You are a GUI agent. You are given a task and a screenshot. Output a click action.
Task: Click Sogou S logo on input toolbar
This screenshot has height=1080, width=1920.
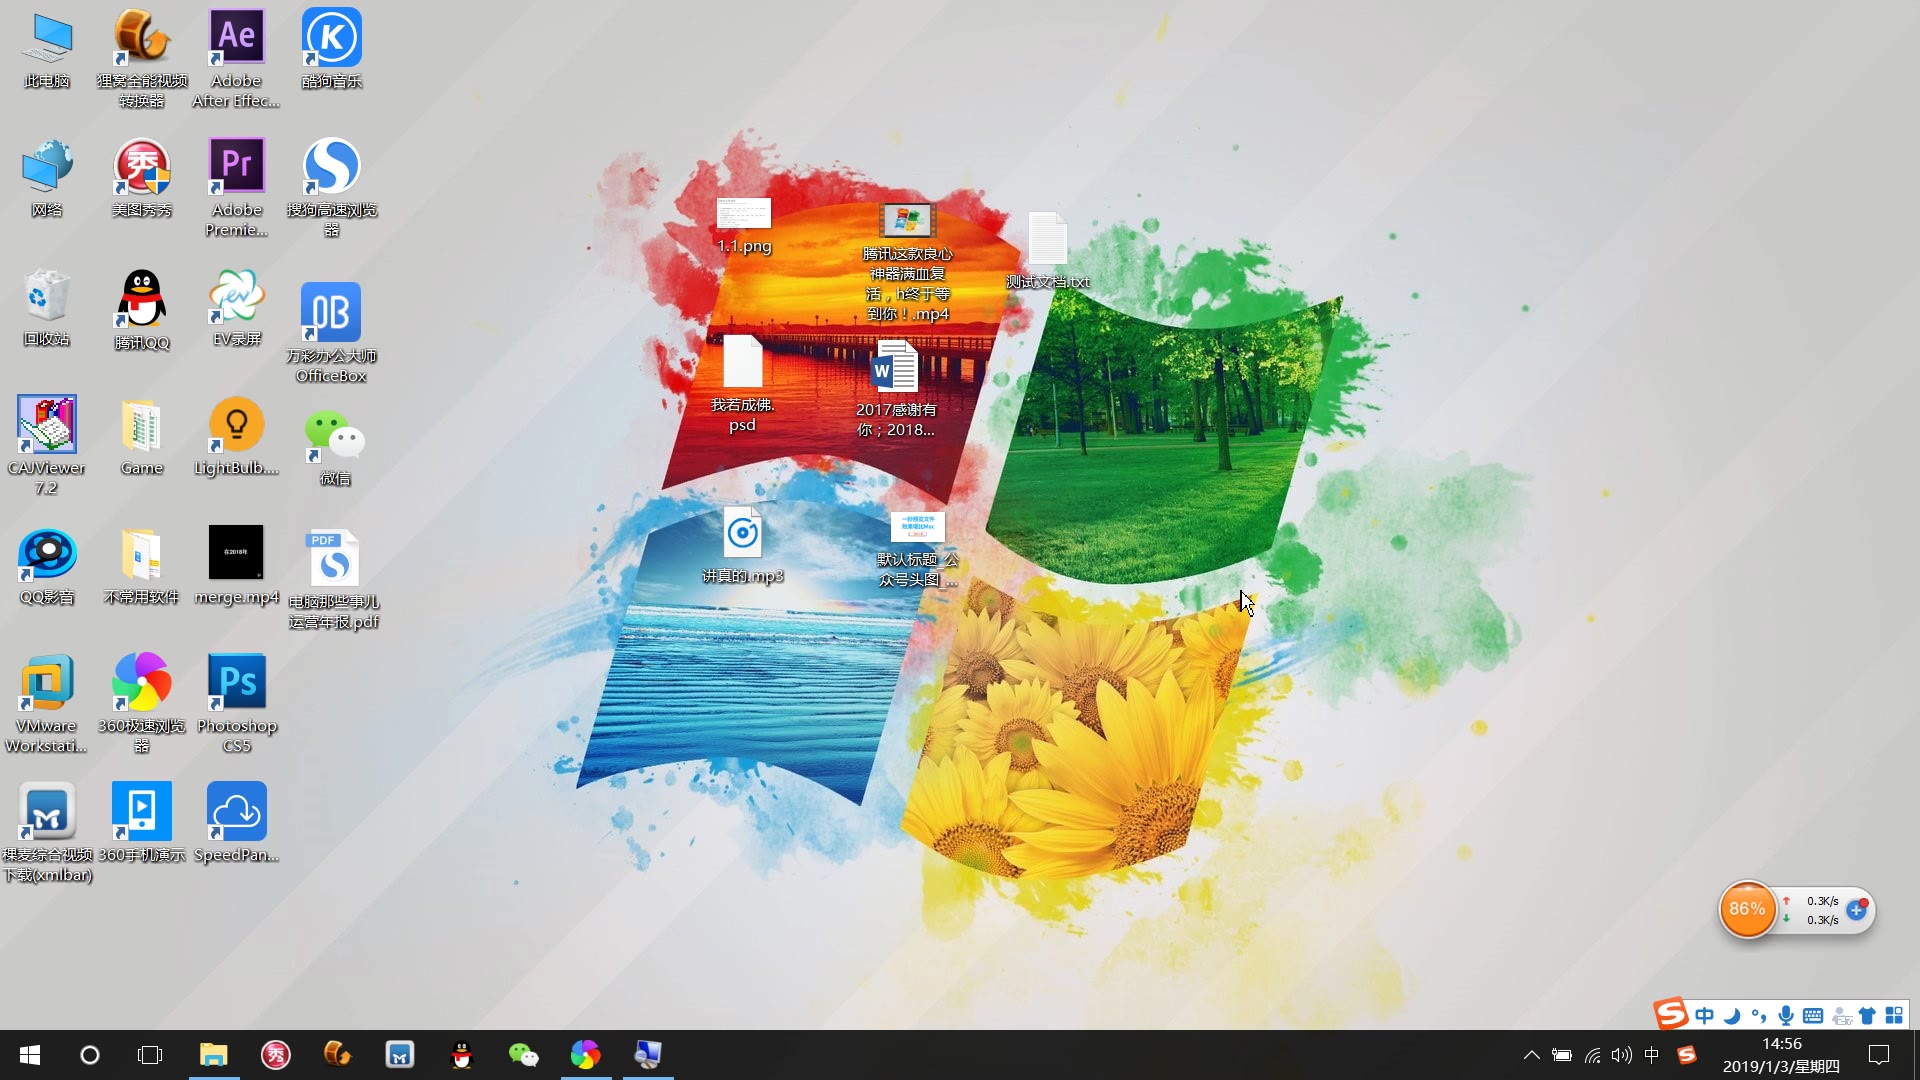tap(1670, 1014)
